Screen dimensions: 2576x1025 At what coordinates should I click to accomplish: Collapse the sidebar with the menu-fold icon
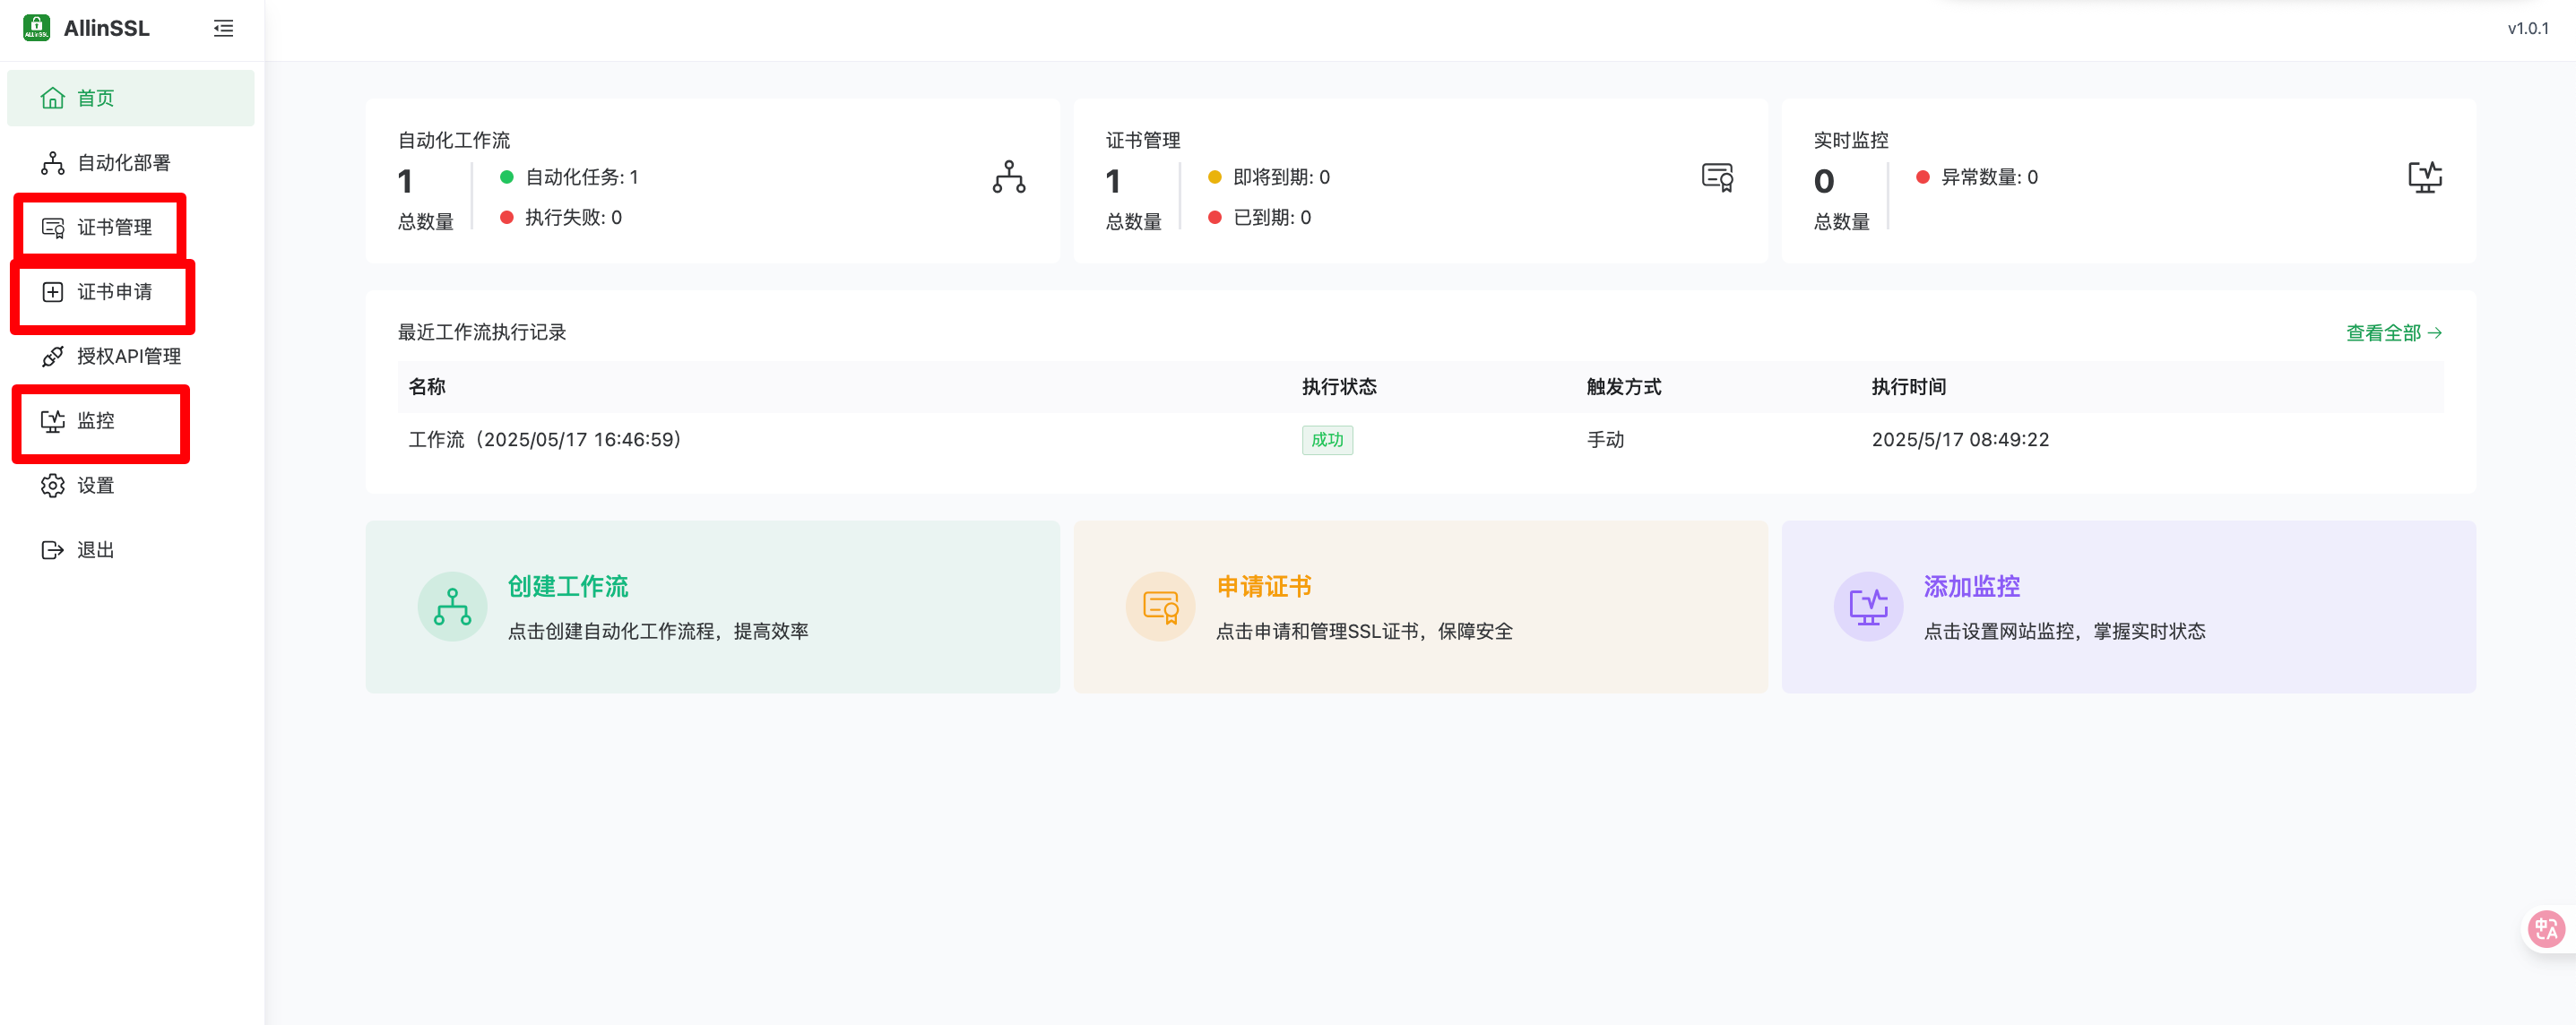click(223, 29)
